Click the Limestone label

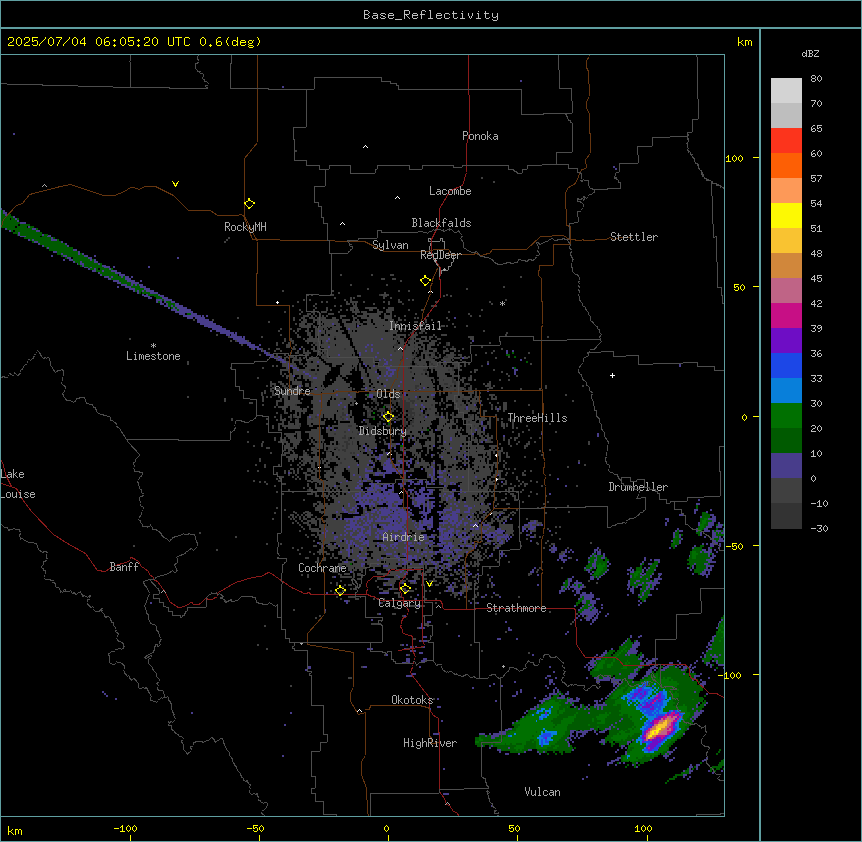(153, 356)
